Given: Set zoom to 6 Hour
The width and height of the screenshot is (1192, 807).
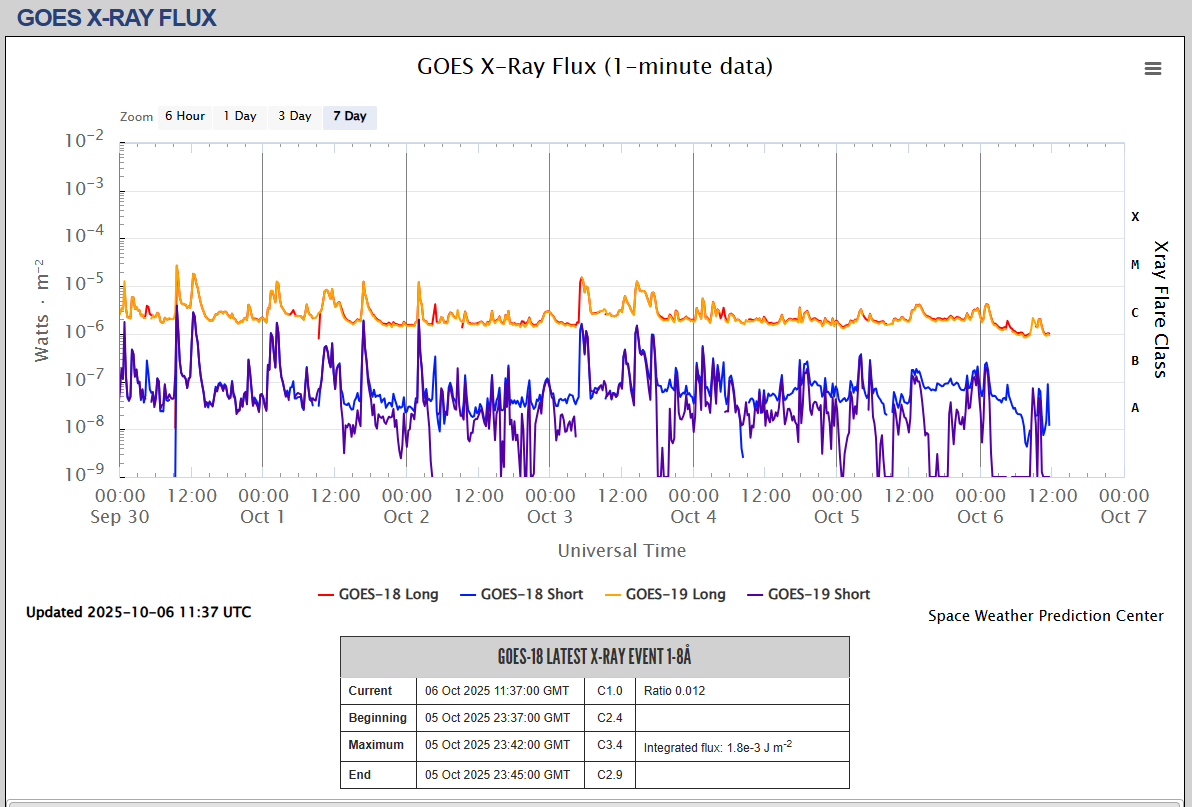Looking at the screenshot, I should (185, 116).
